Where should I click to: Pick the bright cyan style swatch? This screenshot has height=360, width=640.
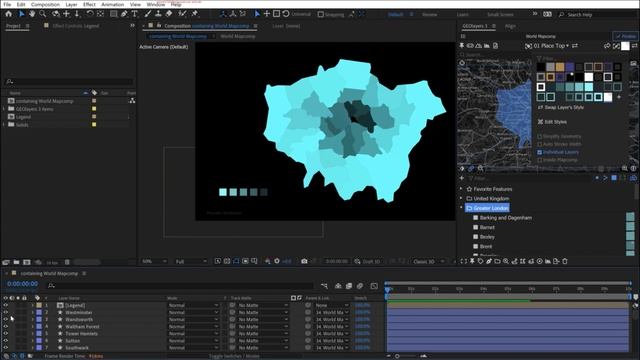pyautogui.click(x=588, y=87)
